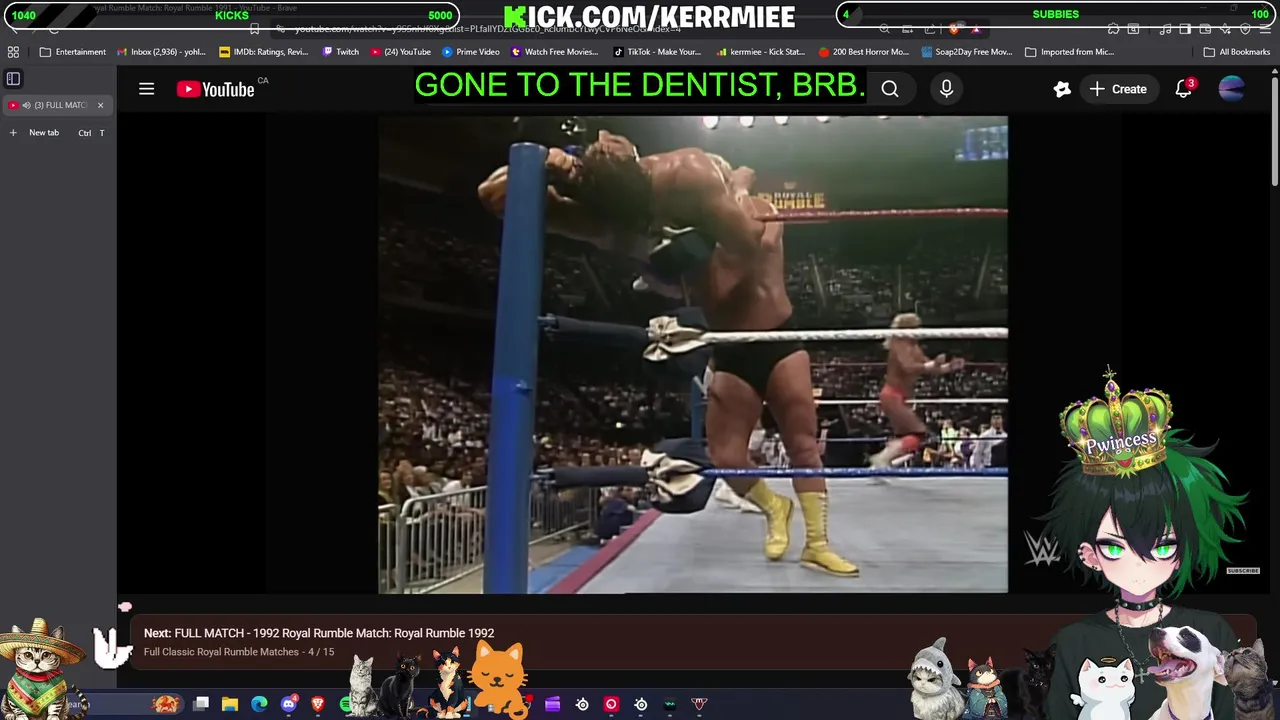Open the kerrmiee - Kick Stat bookmark
This screenshot has height=720, width=1280.
click(760, 52)
